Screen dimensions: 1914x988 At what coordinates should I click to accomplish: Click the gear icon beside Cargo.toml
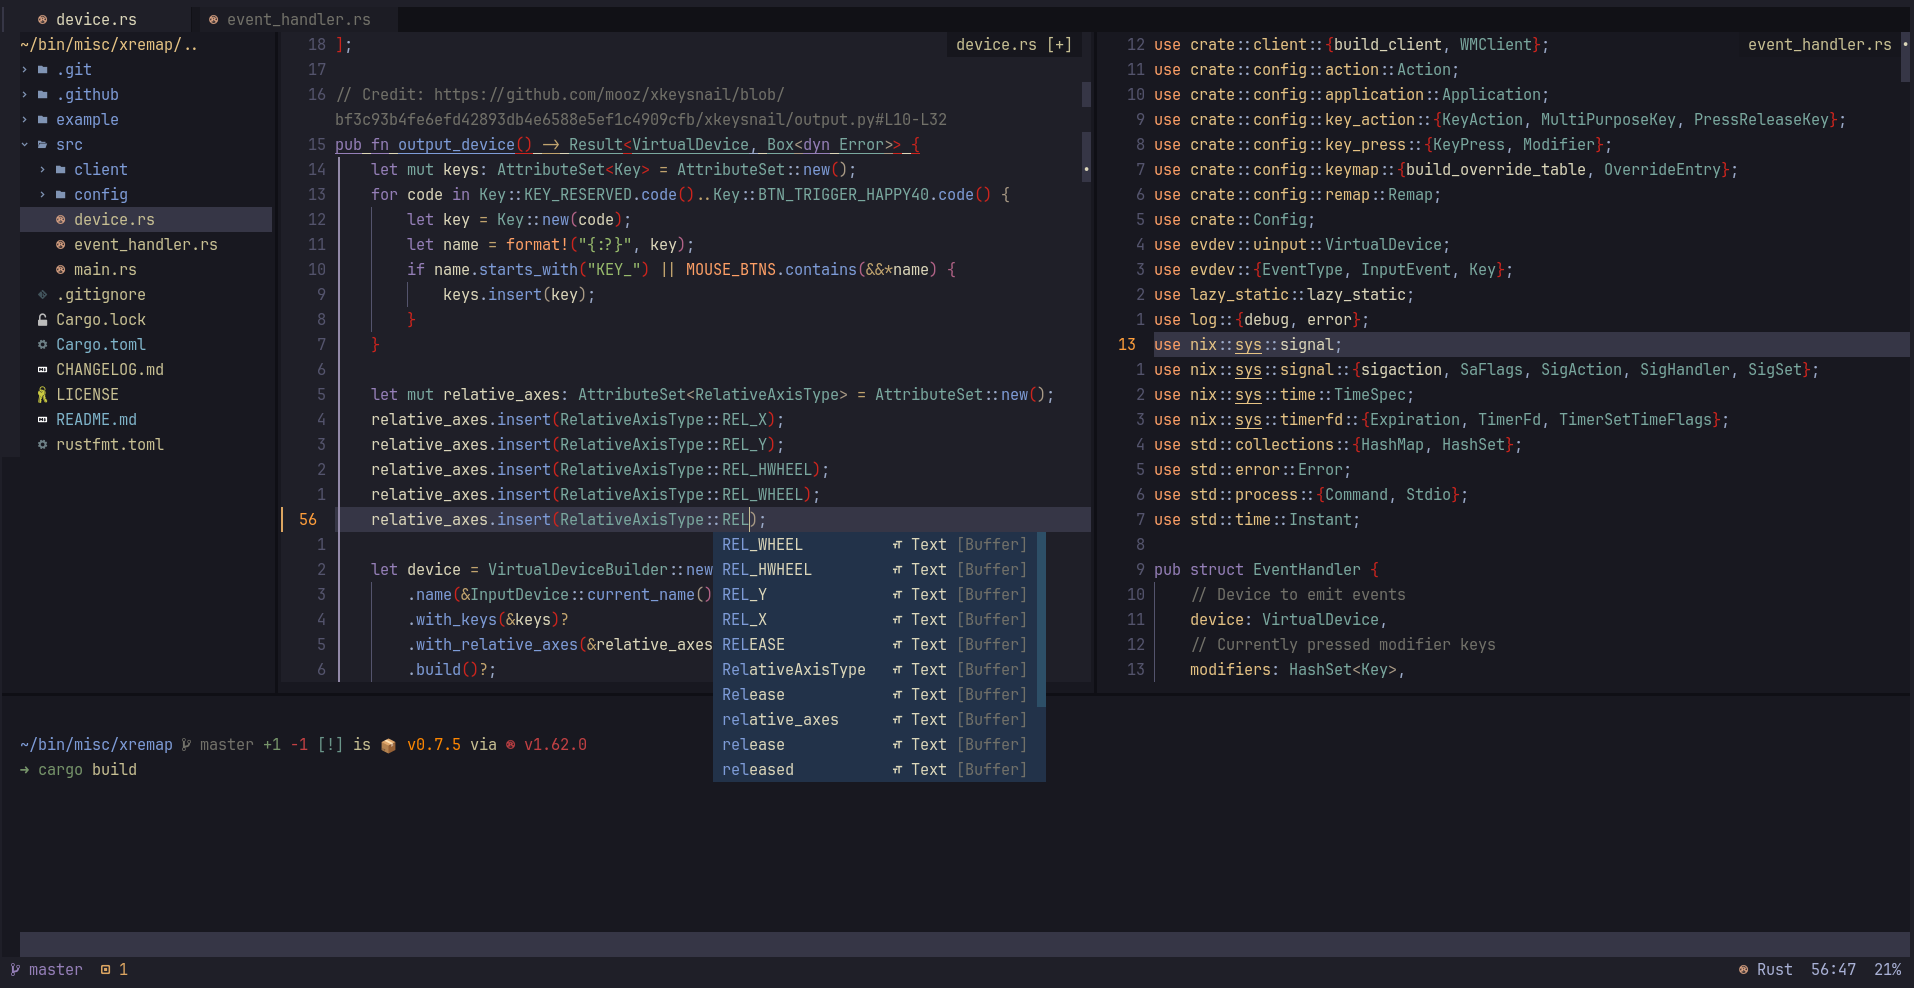click(x=42, y=344)
